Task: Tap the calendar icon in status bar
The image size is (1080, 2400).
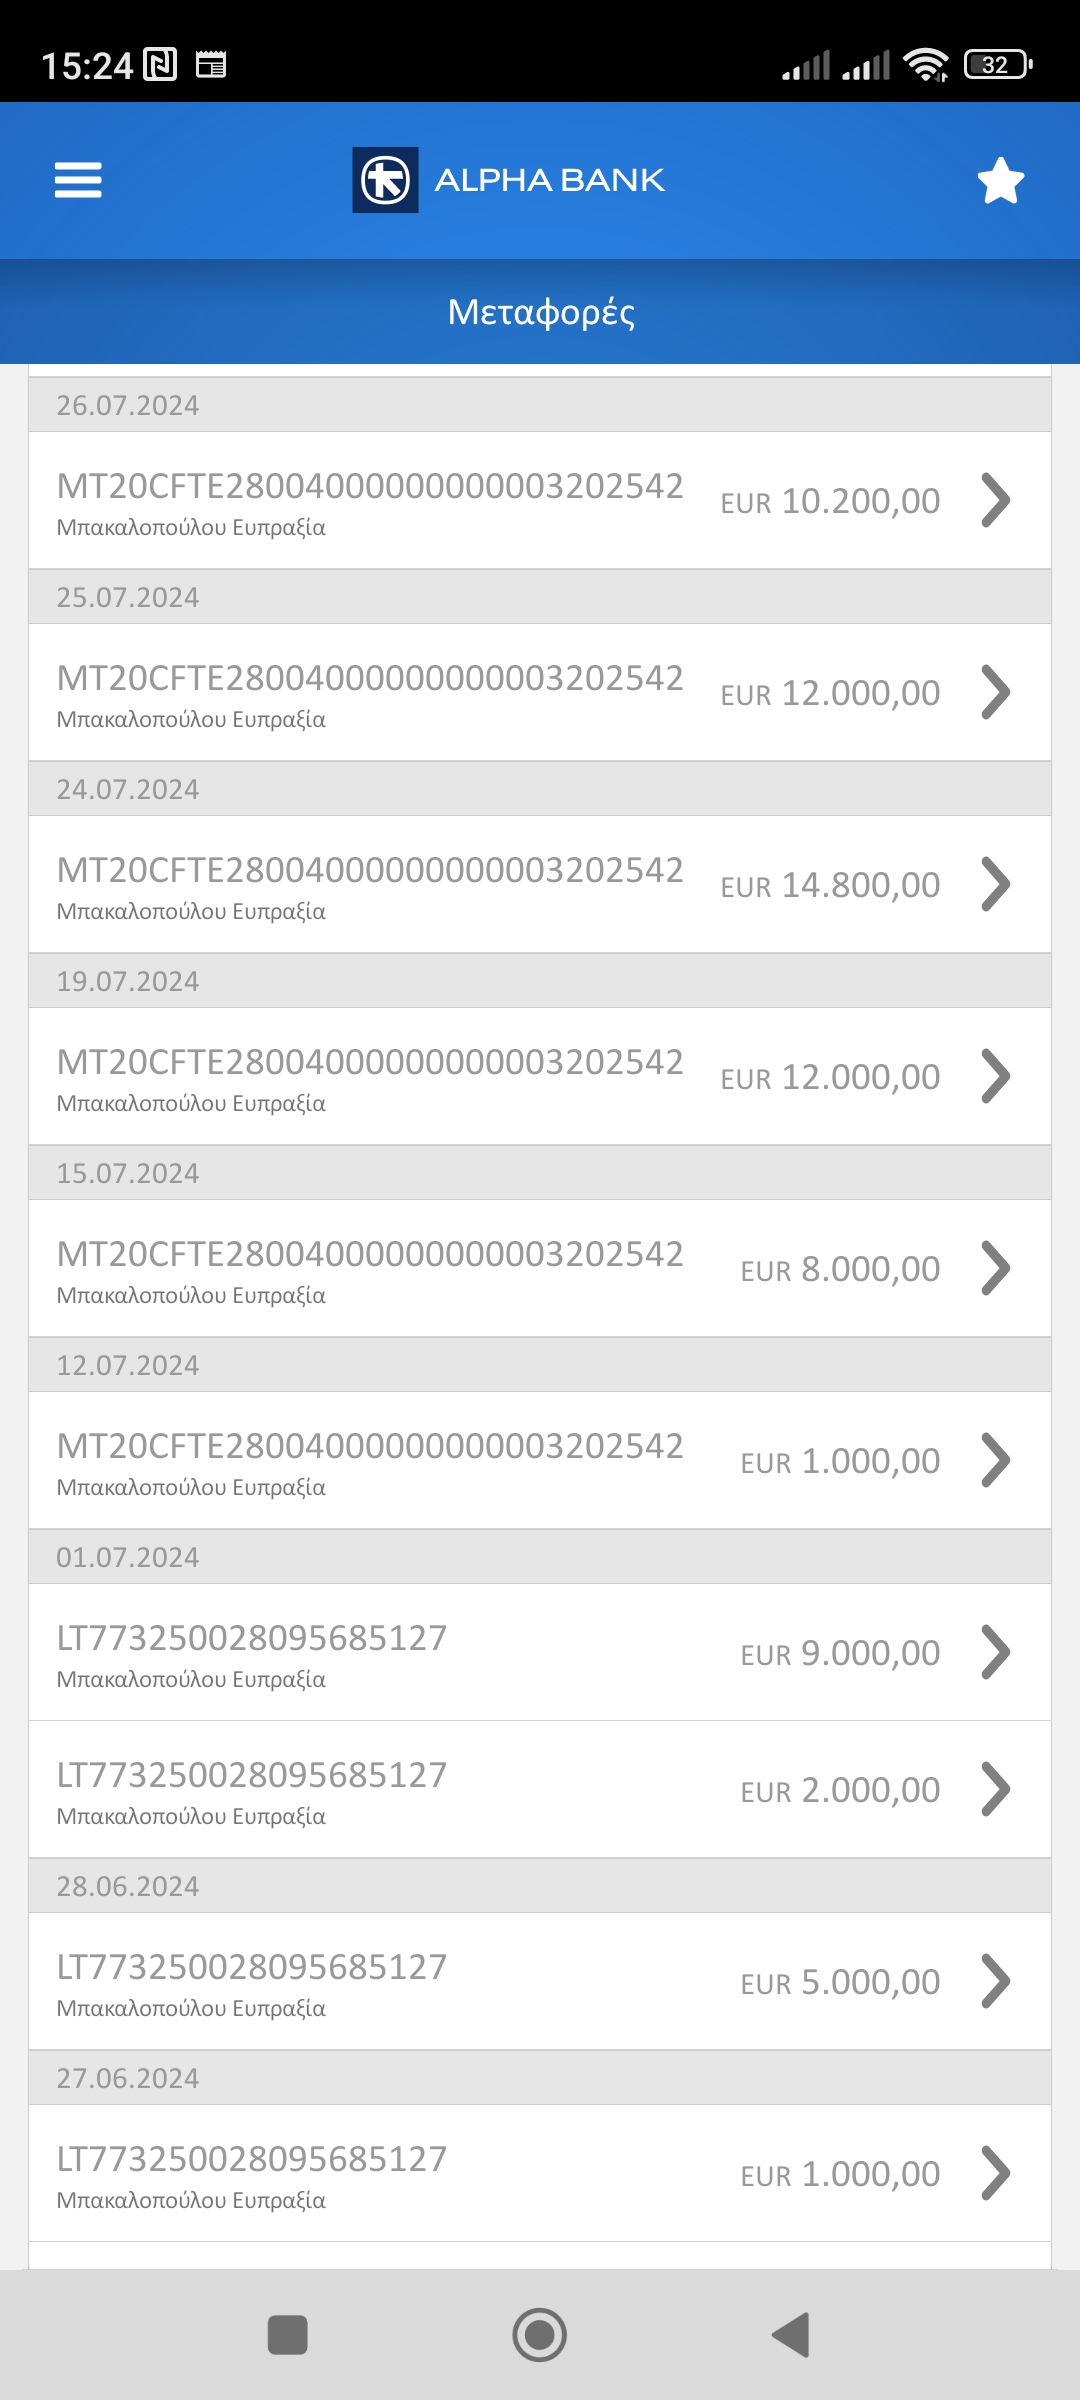Action: tap(211, 65)
